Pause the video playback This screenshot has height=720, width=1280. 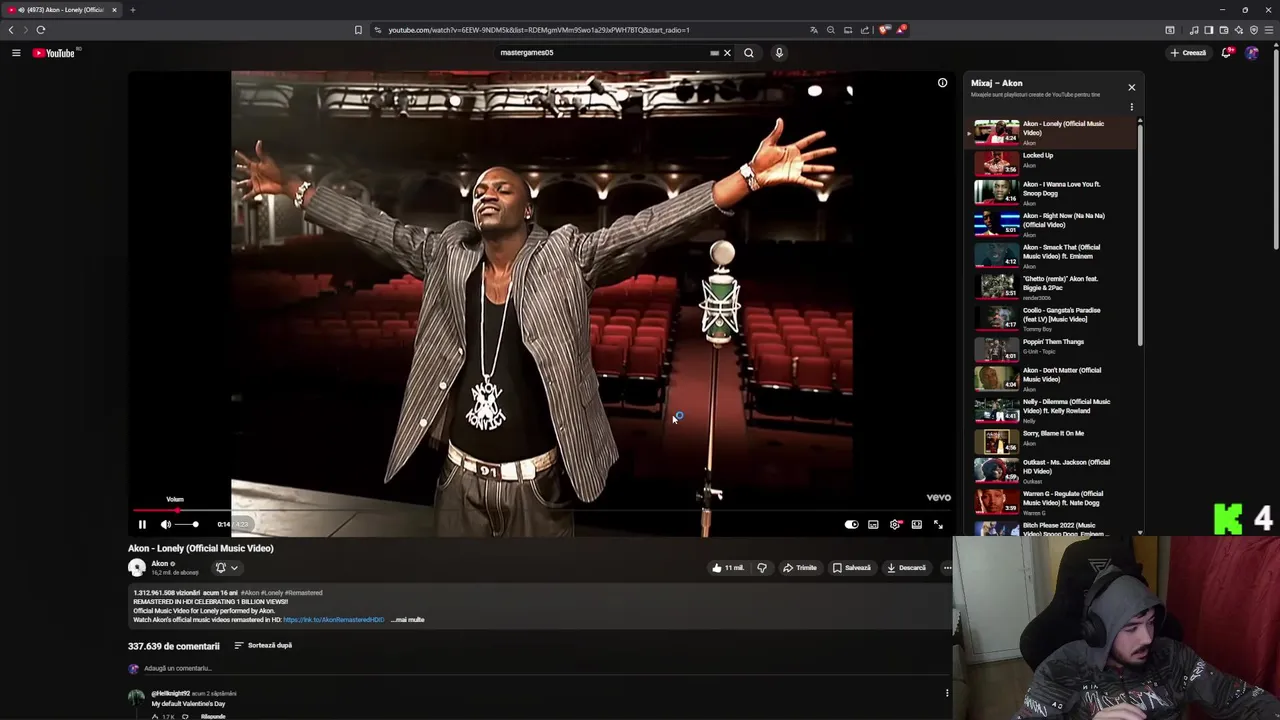click(142, 524)
